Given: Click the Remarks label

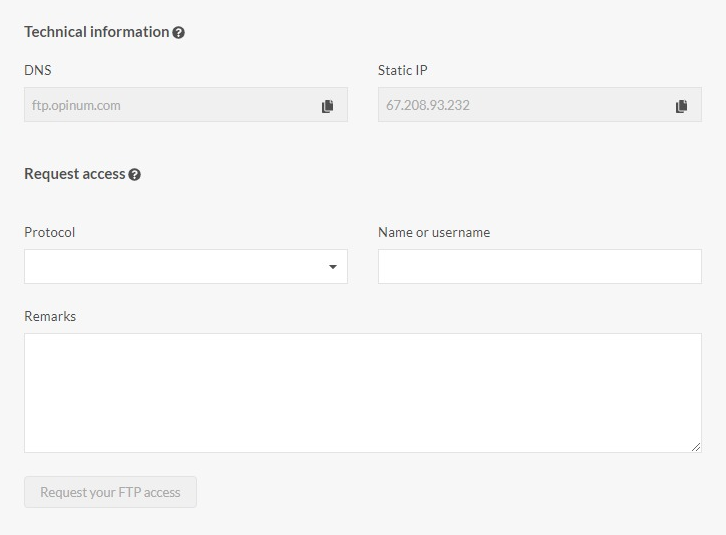Looking at the screenshot, I should (x=50, y=316).
